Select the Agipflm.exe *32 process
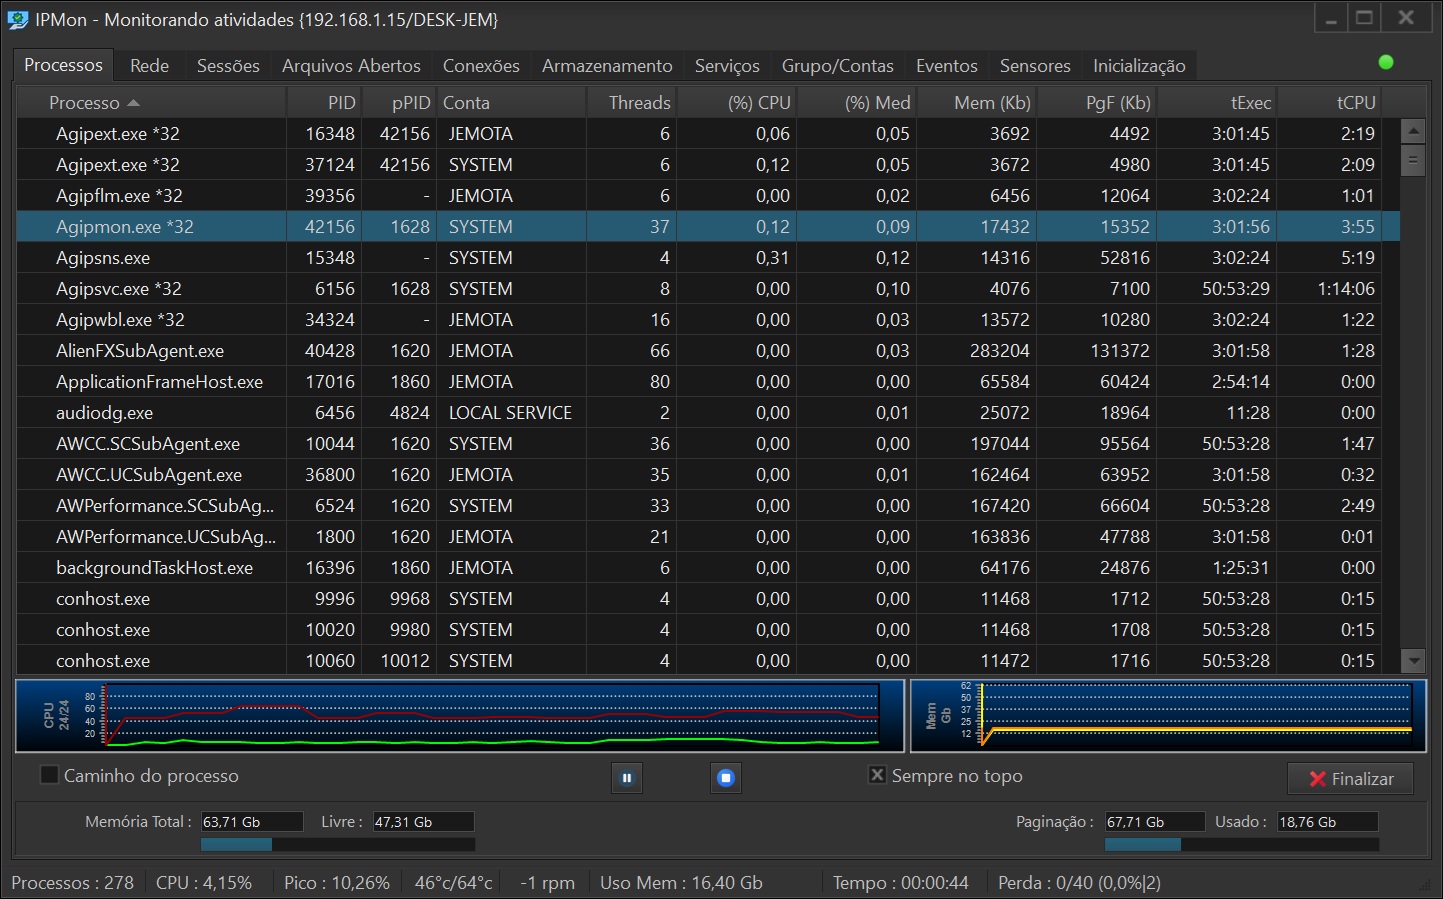1443x899 pixels. [x=708, y=196]
